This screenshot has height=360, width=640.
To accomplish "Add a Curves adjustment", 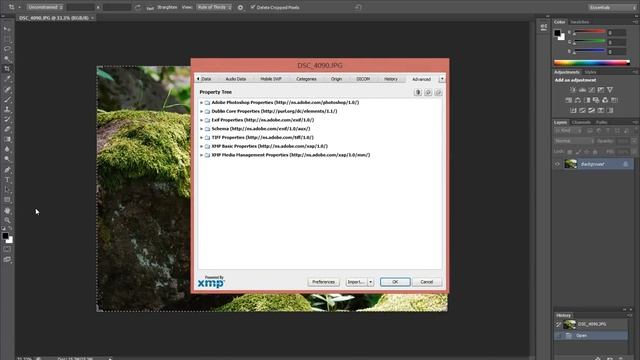I will click(x=592, y=90).
